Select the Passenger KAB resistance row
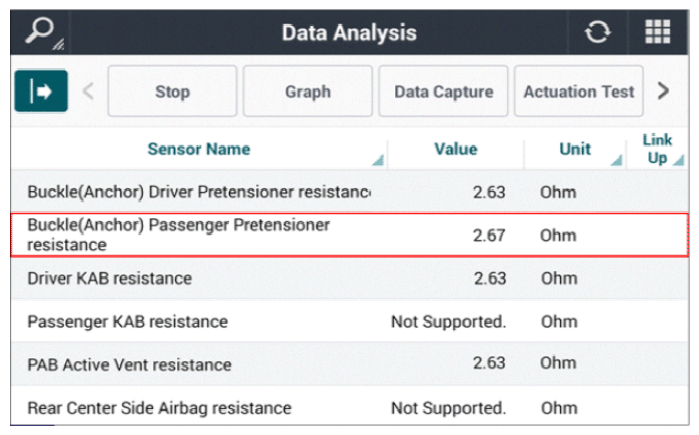 [350, 321]
